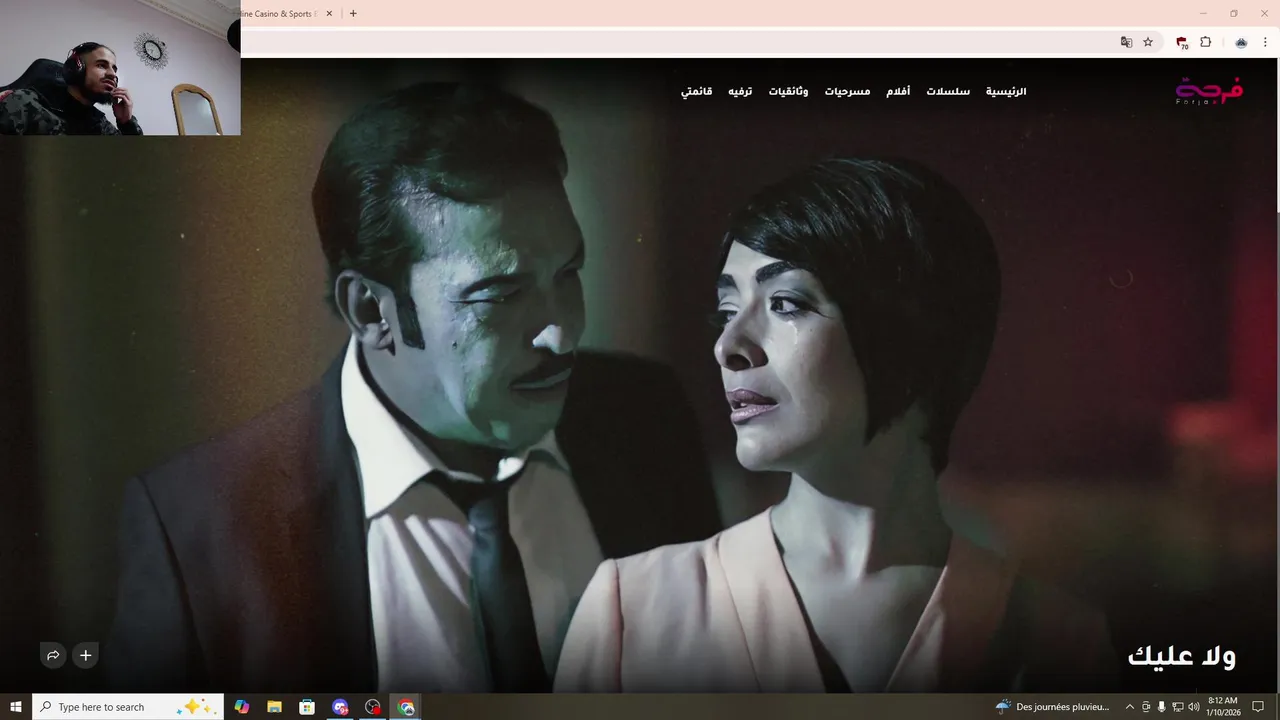Expand the hidden system tray icons
This screenshot has height=720, width=1280.
click(x=1130, y=707)
